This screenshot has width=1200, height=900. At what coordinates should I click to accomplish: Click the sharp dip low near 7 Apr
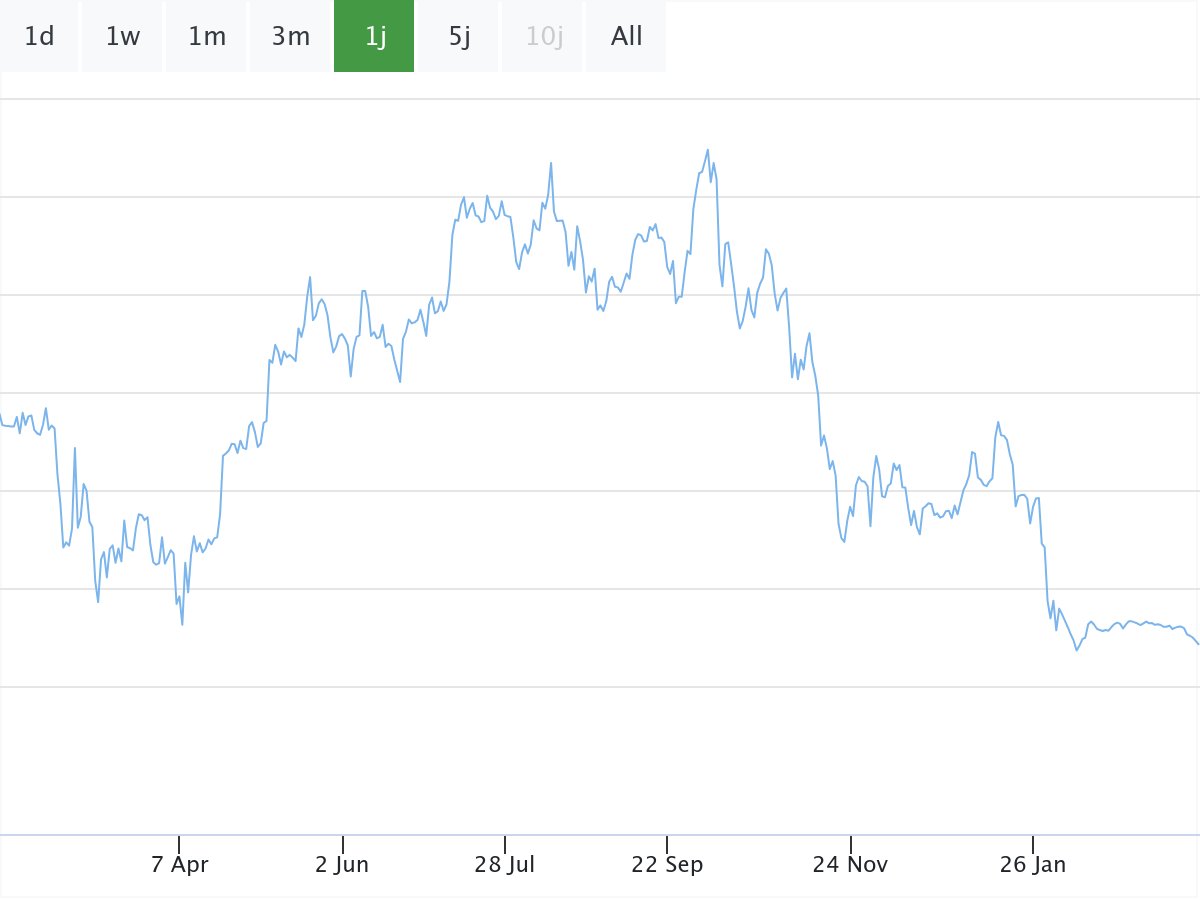182,625
